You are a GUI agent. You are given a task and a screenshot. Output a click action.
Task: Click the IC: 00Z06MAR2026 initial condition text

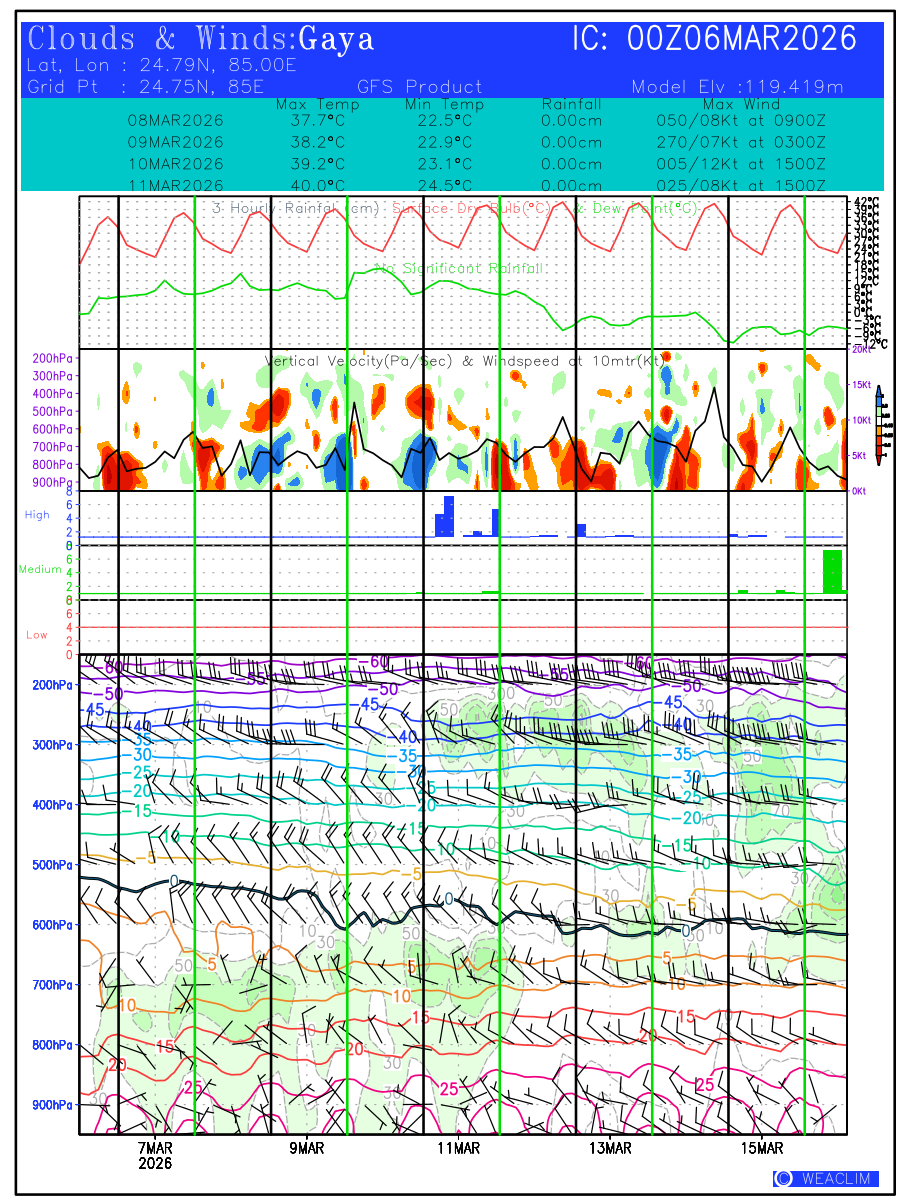coord(714,39)
